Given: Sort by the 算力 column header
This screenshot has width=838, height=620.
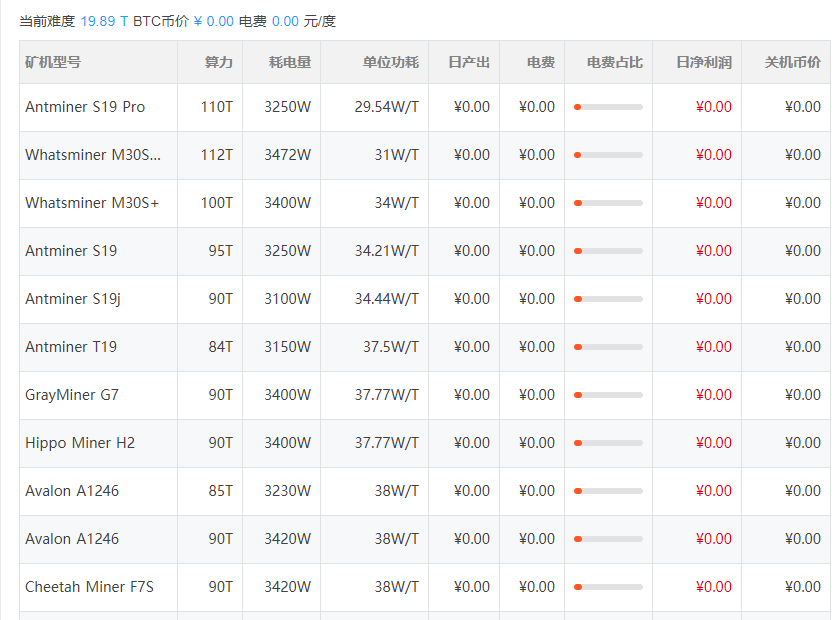Looking at the screenshot, I should pos(217,61).
